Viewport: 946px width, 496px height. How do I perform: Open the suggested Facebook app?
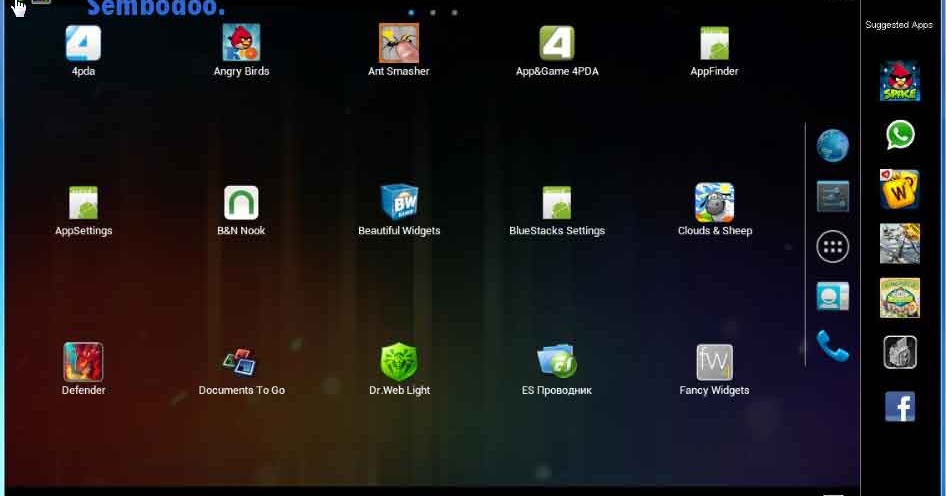[900, 407]
